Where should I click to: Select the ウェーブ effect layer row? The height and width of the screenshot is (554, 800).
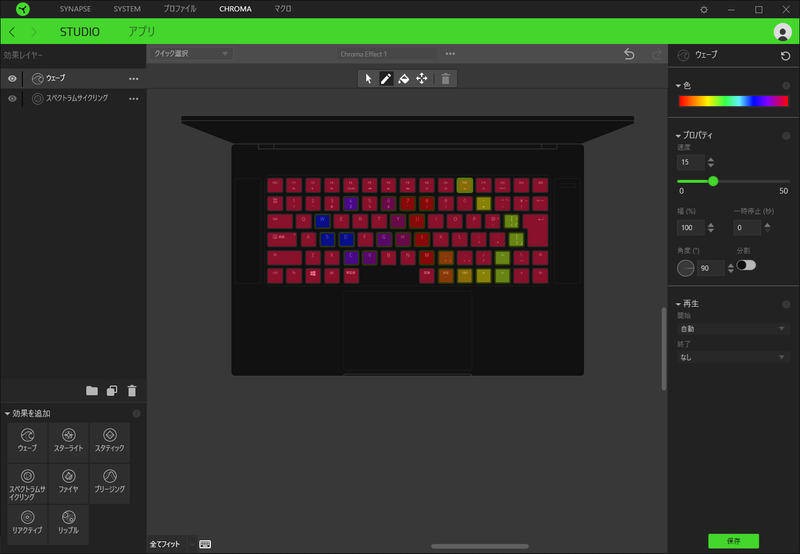(x=73, y=79)
